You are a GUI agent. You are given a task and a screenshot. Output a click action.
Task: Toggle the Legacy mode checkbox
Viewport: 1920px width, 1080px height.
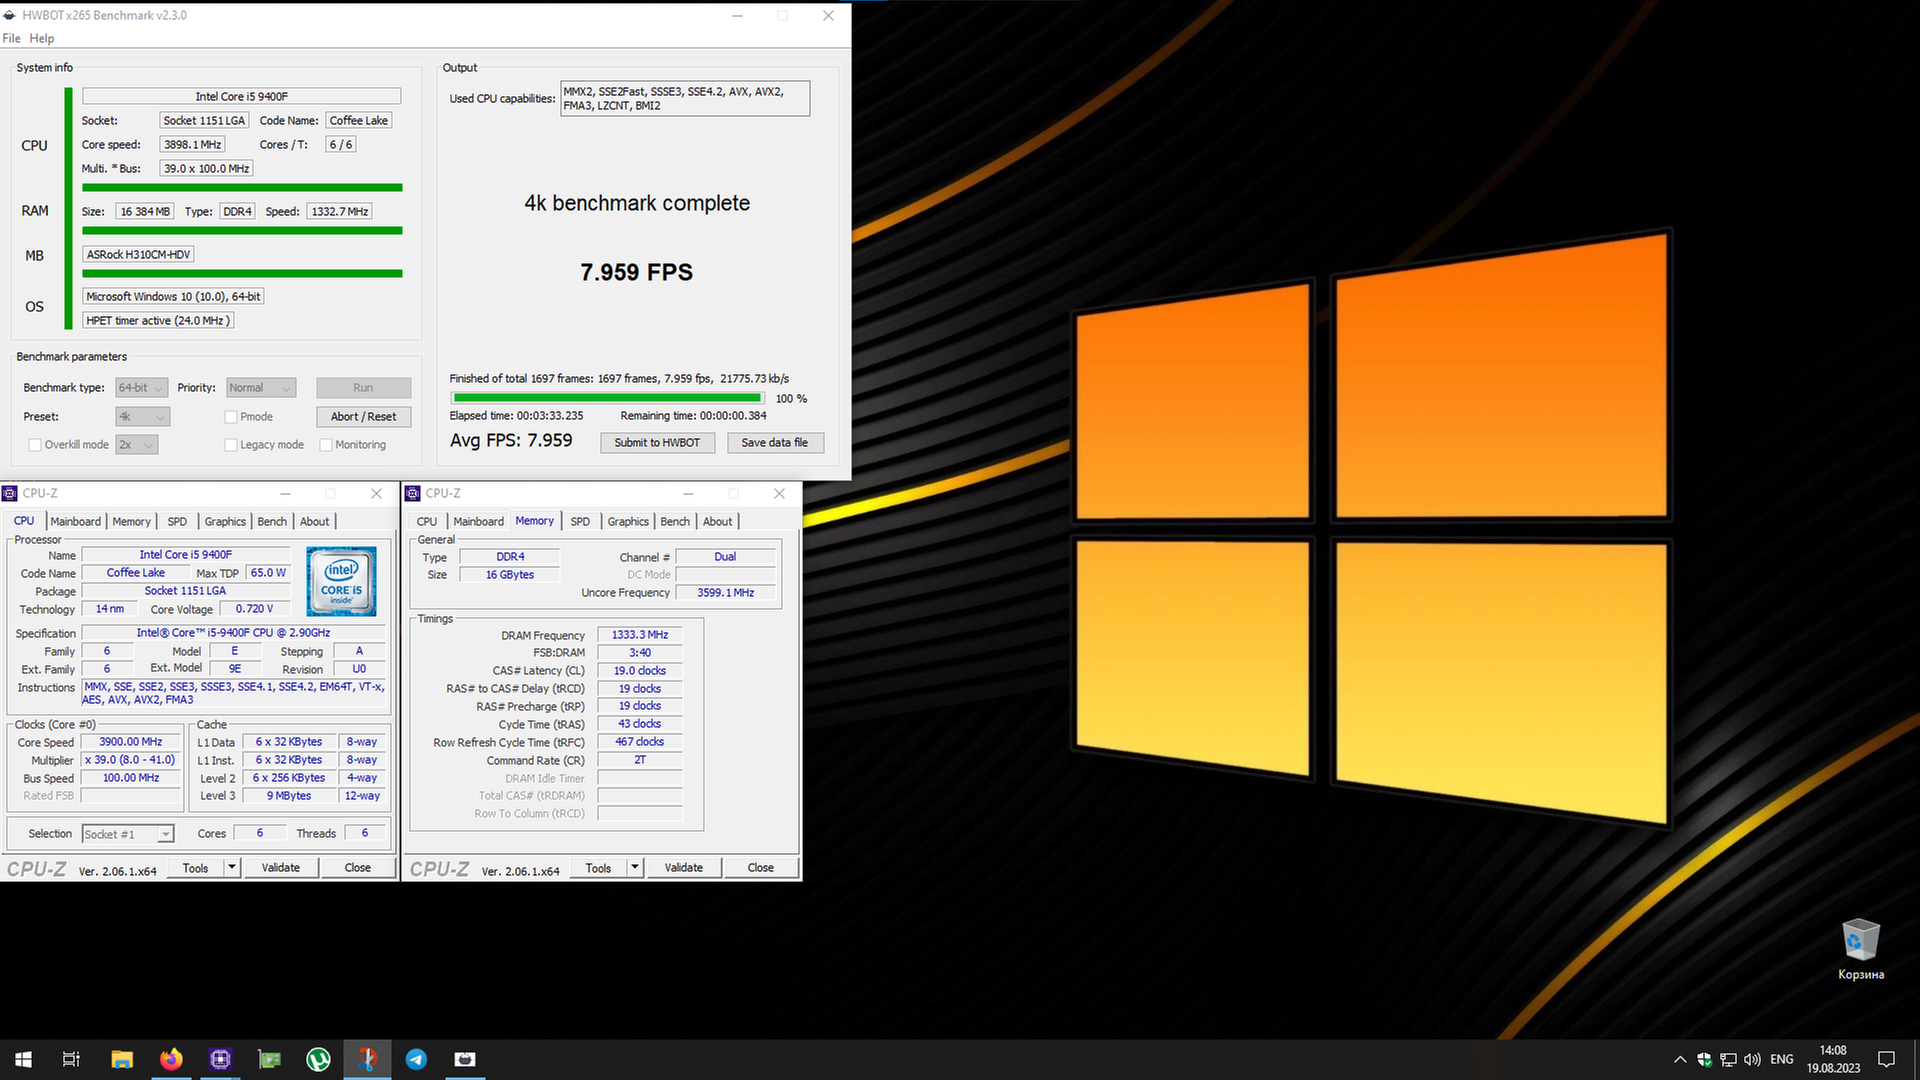tap(231, 445)
